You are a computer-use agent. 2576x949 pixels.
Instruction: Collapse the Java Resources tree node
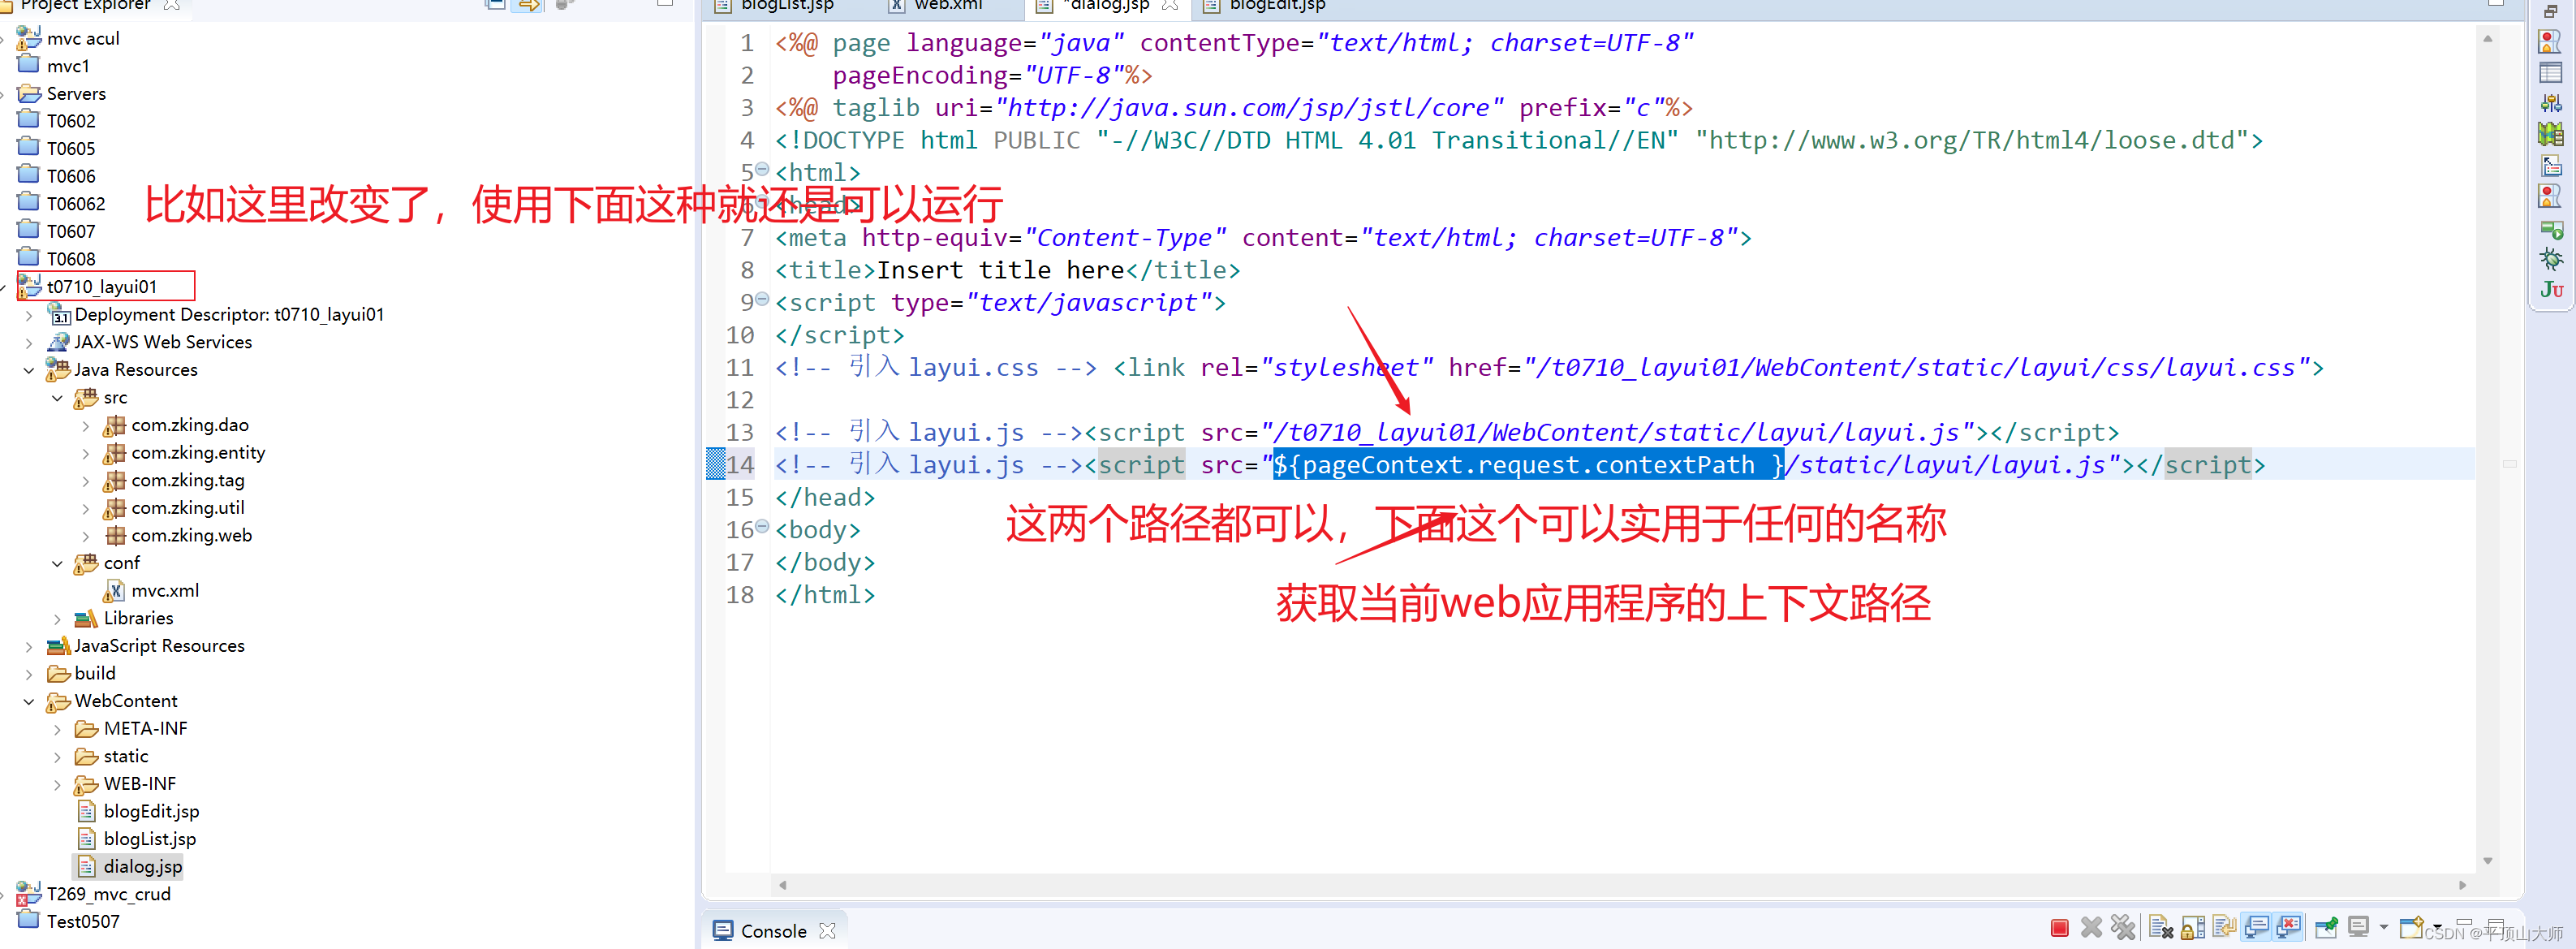point(29,370)
